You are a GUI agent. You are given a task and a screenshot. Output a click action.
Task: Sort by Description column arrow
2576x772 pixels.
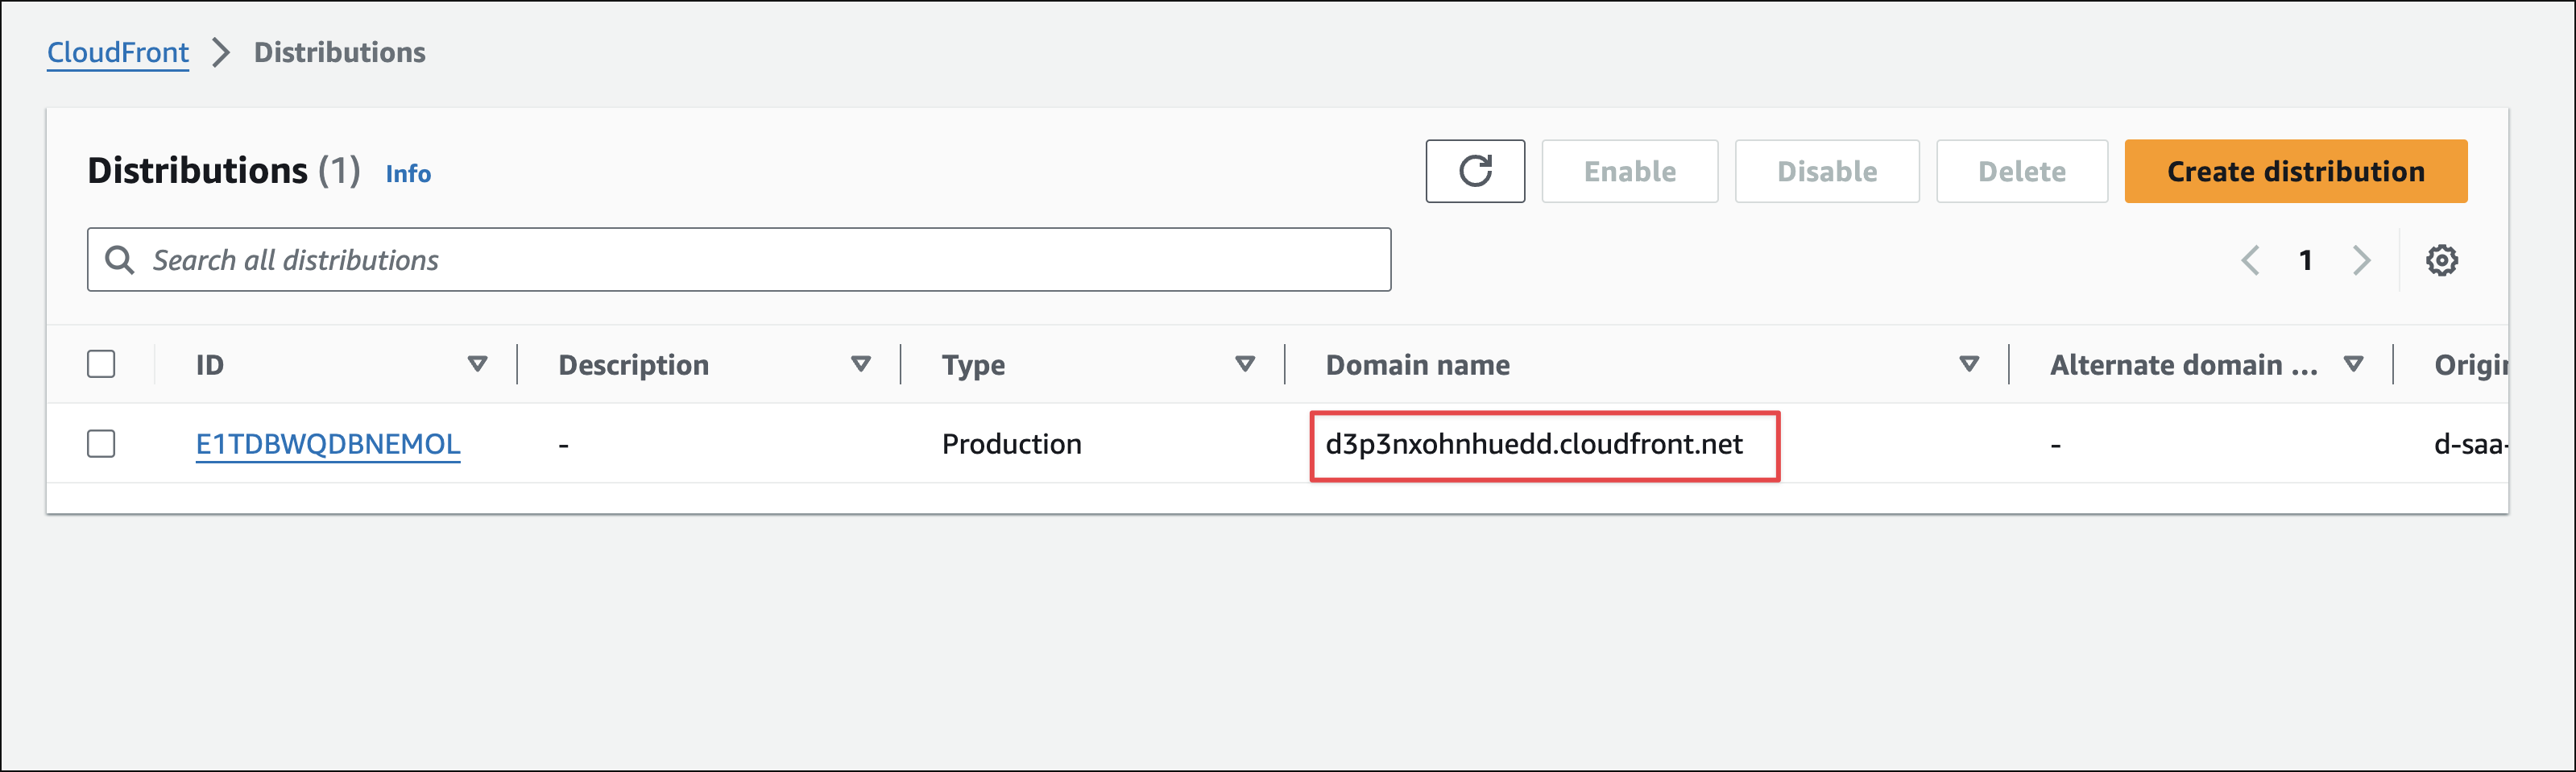(x=860, y=364)
